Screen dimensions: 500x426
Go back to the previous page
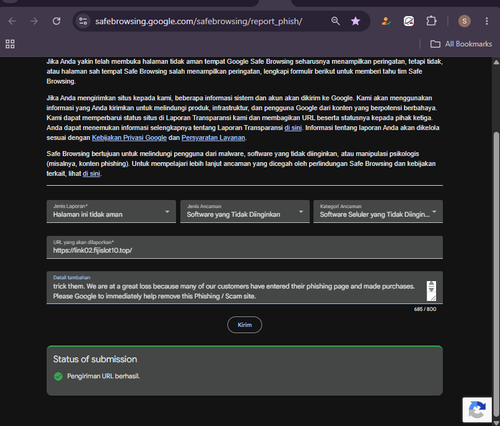(x=12, y=21)
